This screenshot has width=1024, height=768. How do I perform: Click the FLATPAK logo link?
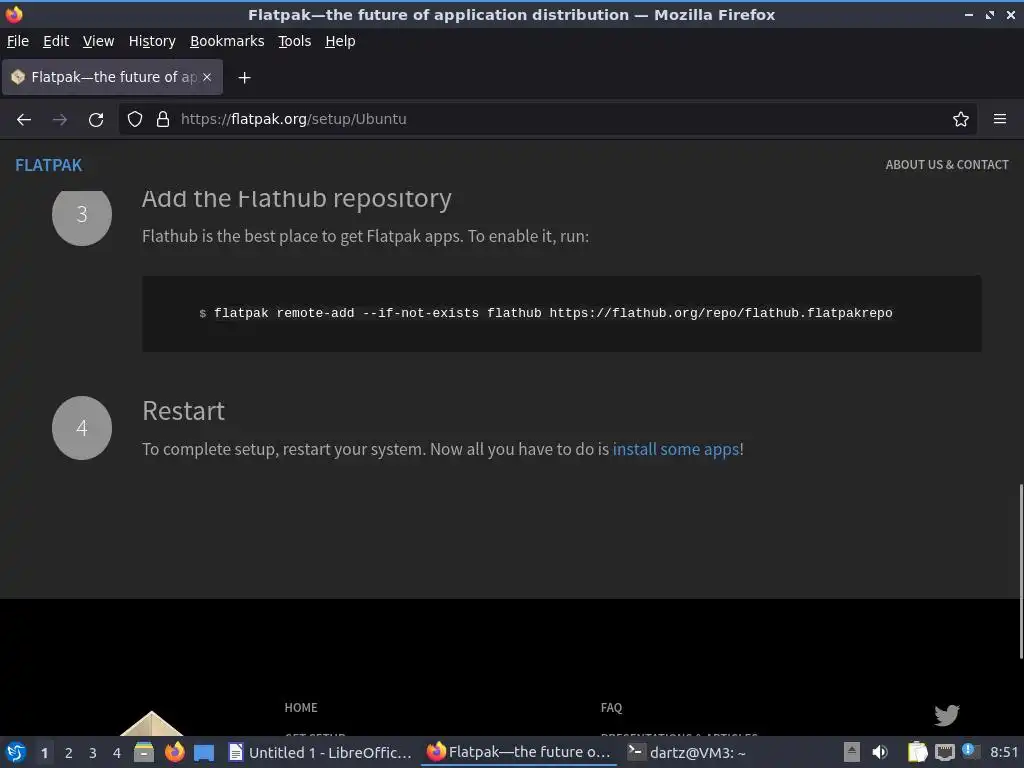tap(49, 165)
